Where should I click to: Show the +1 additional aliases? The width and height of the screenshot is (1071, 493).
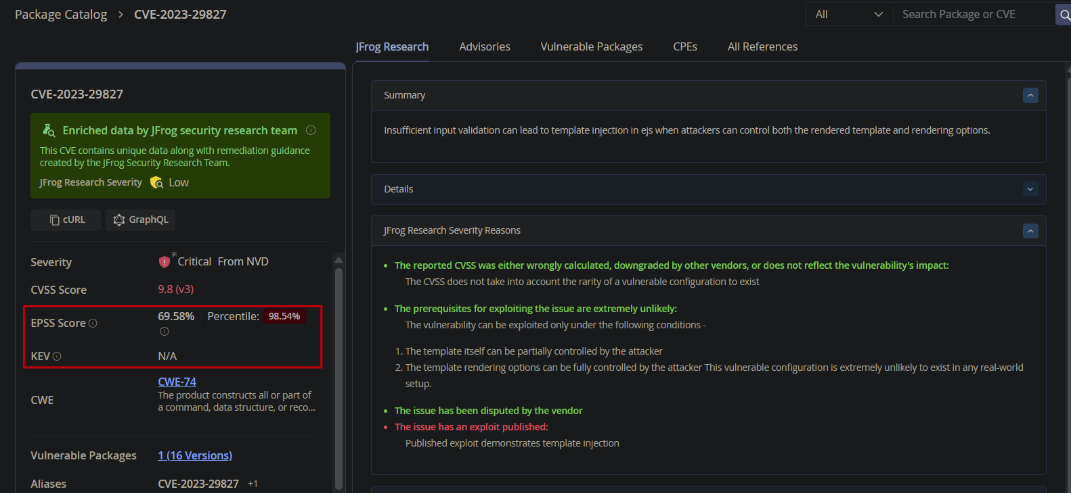tap(253, 484)
